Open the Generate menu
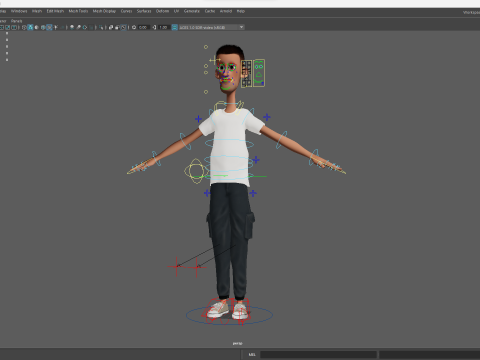The height and width of the screenshot is (360, 480). (192, 11)
